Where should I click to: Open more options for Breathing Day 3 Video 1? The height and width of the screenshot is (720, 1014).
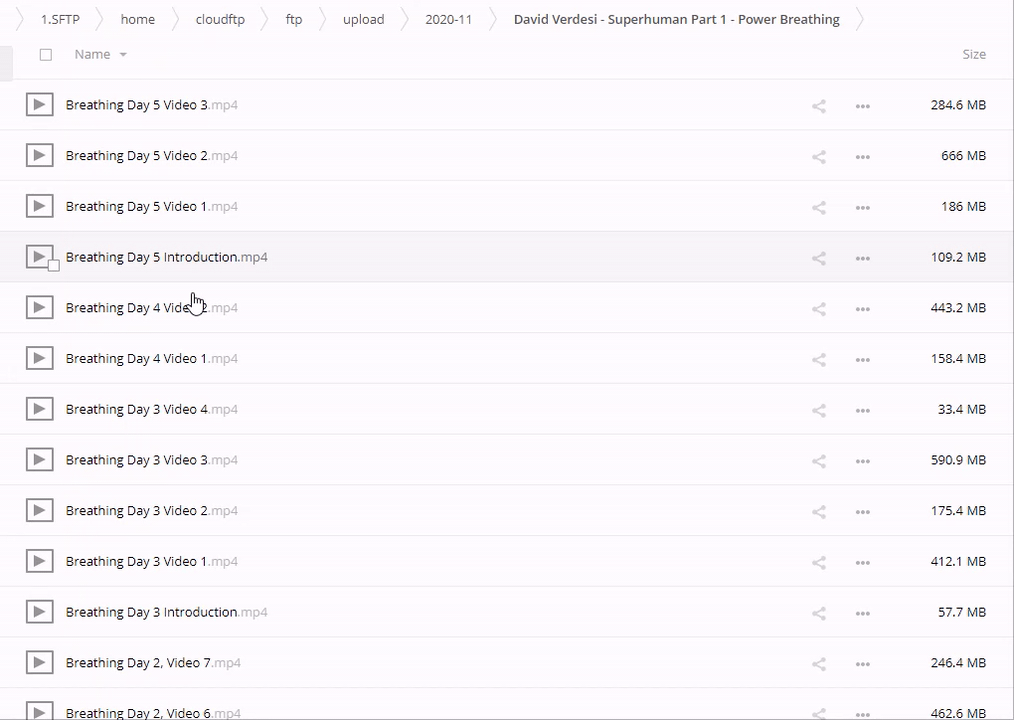(862, 562)
